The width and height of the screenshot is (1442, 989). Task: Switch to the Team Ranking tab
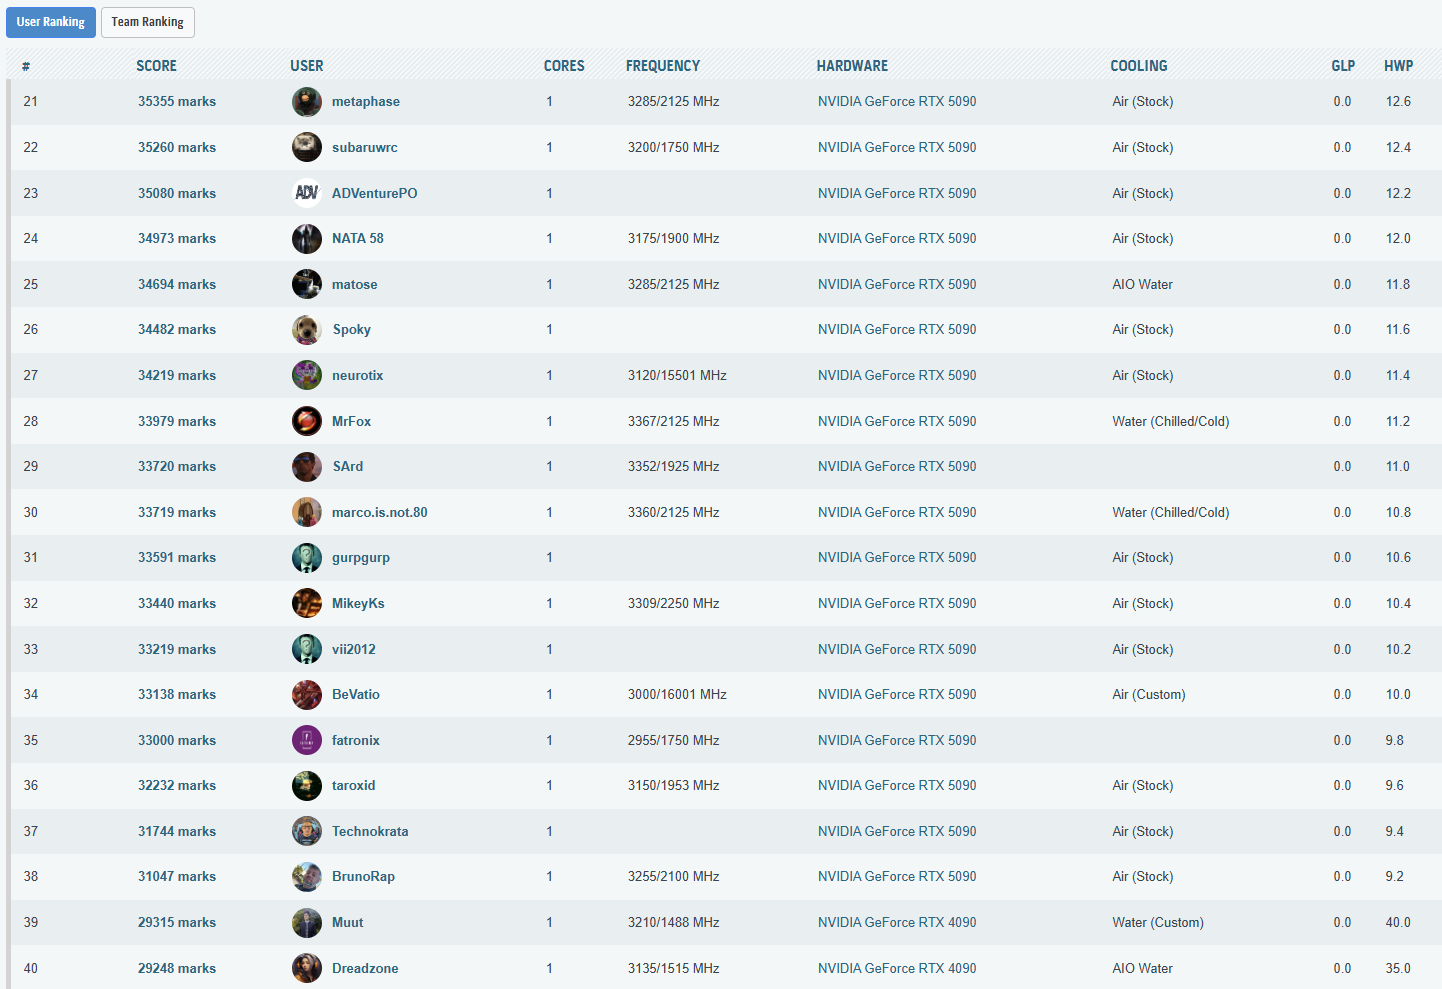click(x=147, y=22)
